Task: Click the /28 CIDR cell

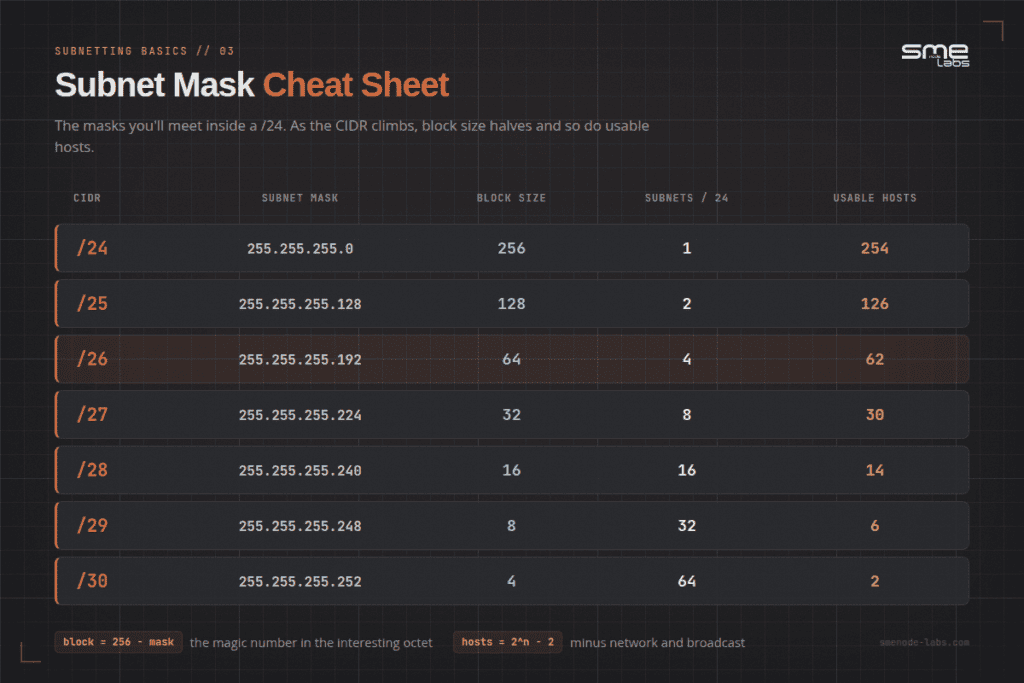Action: pyautogui.click(x=92, y=470)
